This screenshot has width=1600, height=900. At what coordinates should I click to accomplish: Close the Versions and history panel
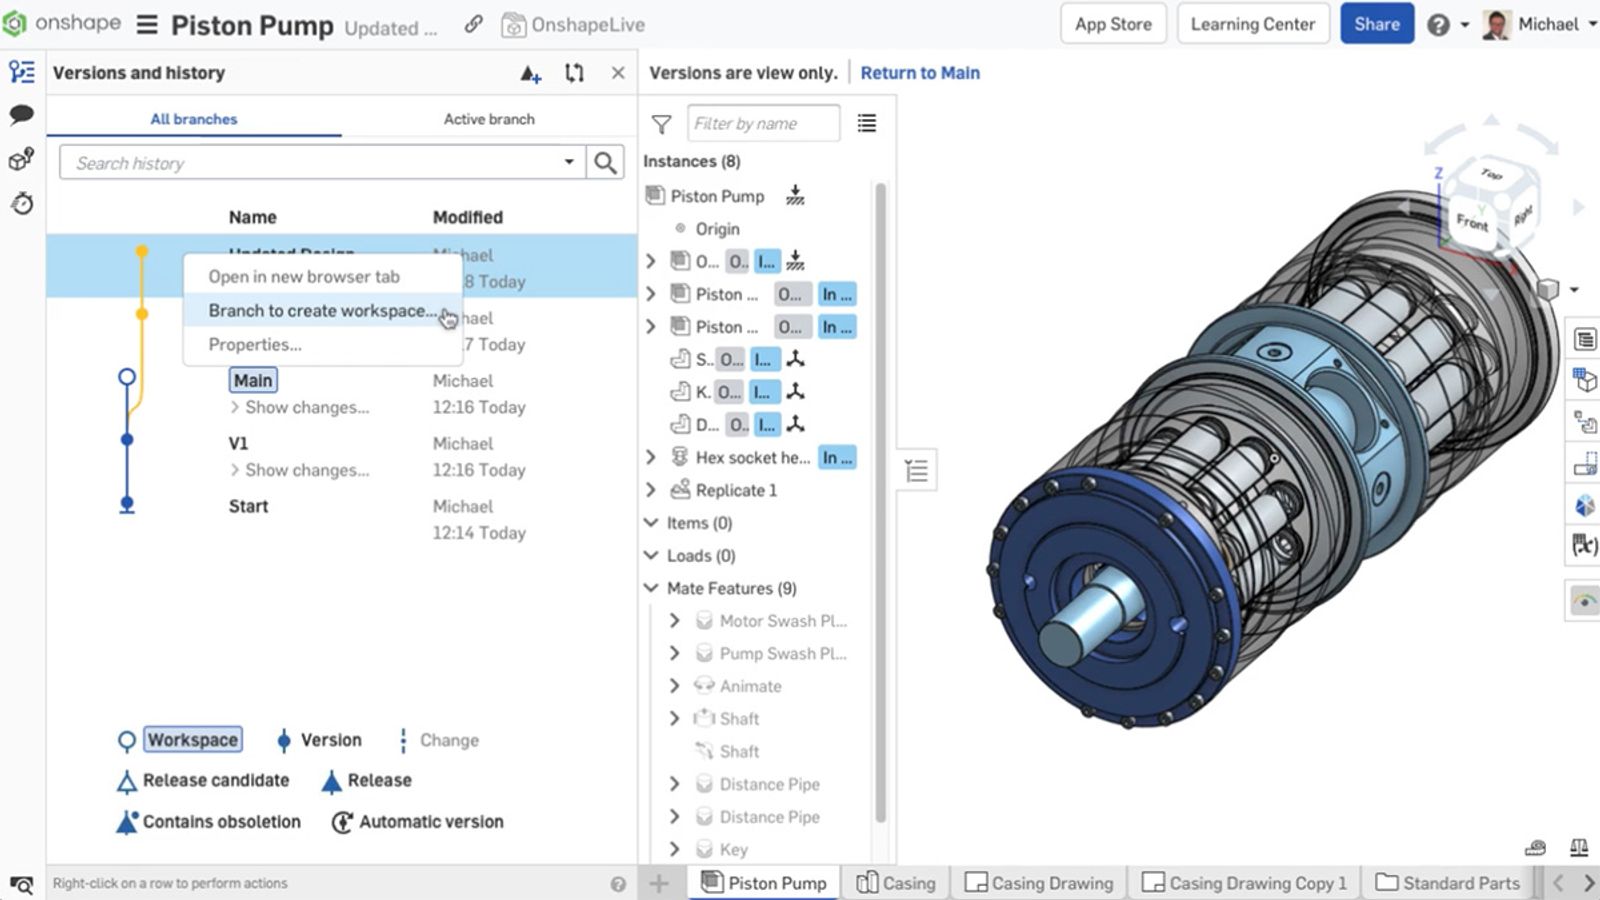tap(618, 73)
